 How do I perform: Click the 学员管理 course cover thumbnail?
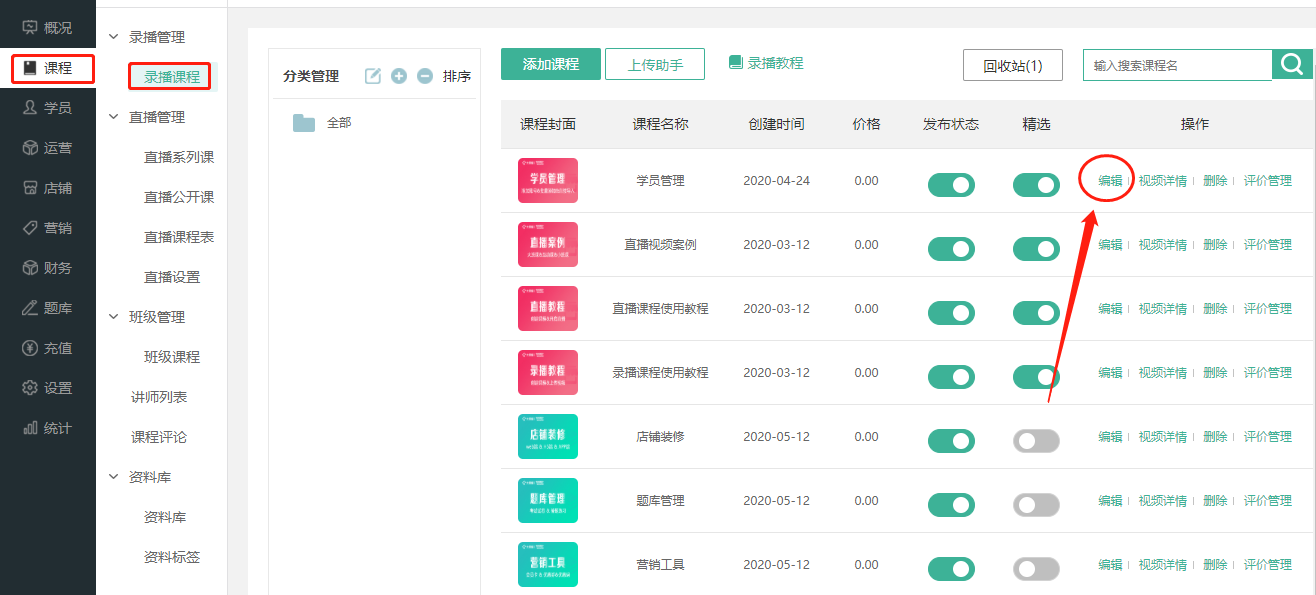coord(548,181)
